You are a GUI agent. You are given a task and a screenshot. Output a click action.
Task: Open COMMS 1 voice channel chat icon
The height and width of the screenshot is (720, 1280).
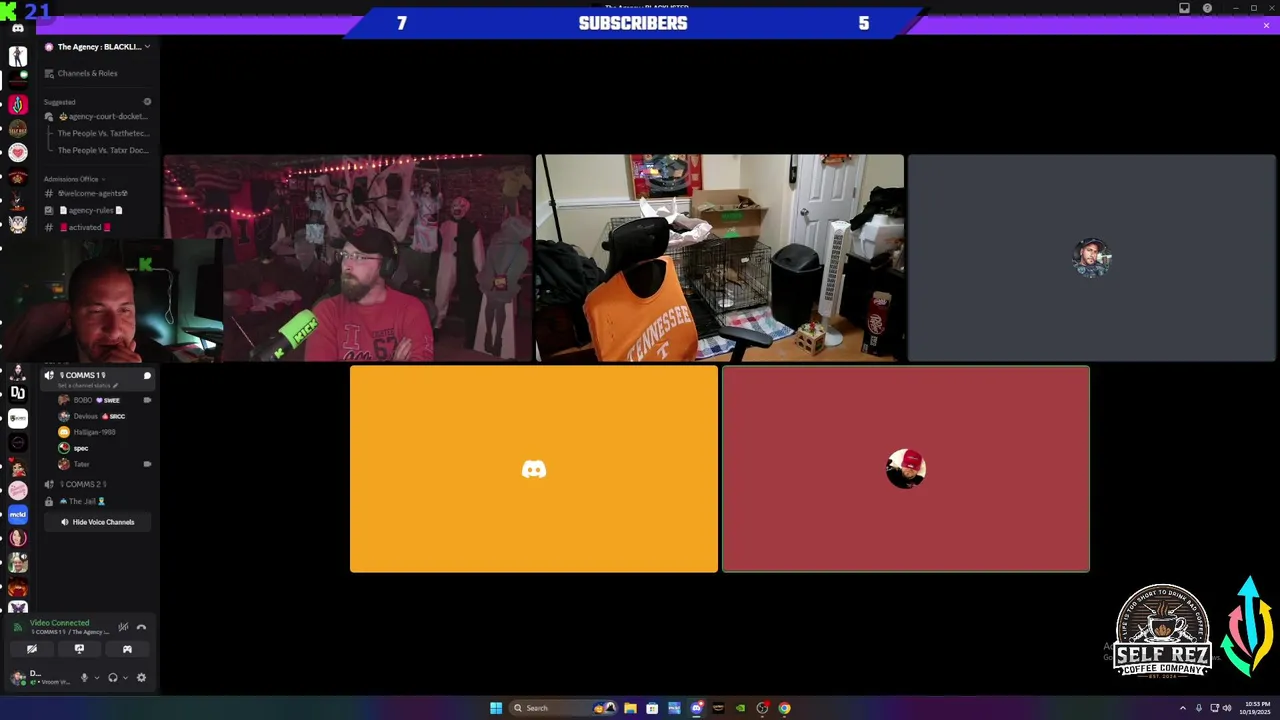[147, 376]
